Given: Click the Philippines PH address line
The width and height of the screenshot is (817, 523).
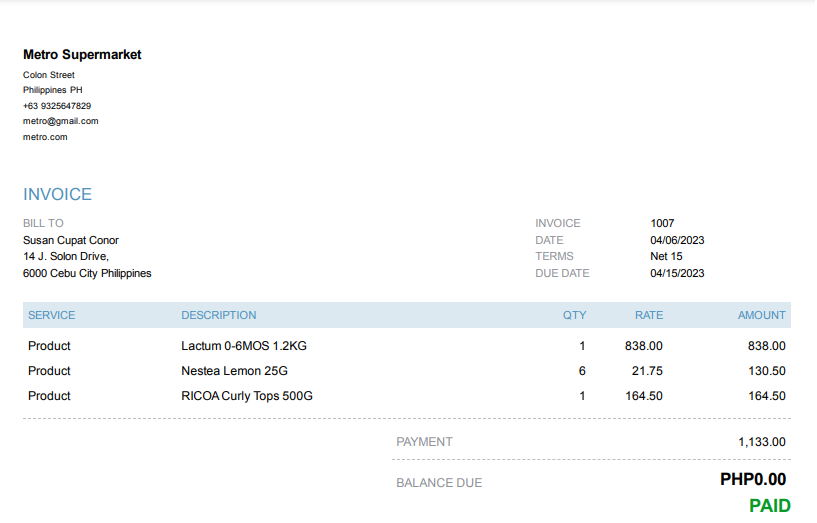Looking at the screenshot, I should (x=53, y=90).
